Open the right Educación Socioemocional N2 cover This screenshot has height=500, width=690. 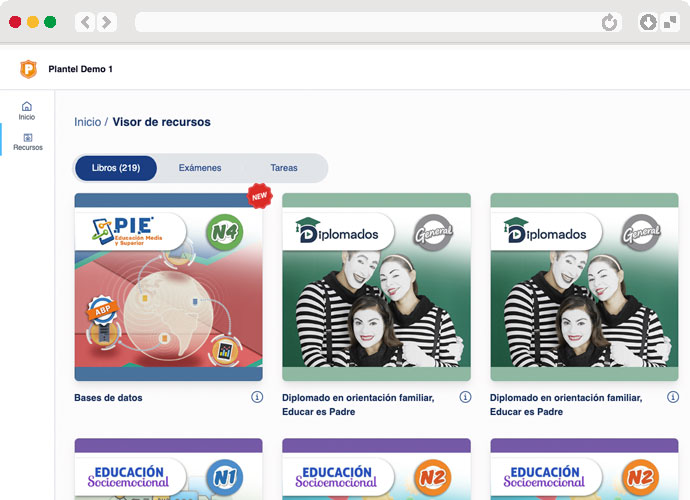584,469
